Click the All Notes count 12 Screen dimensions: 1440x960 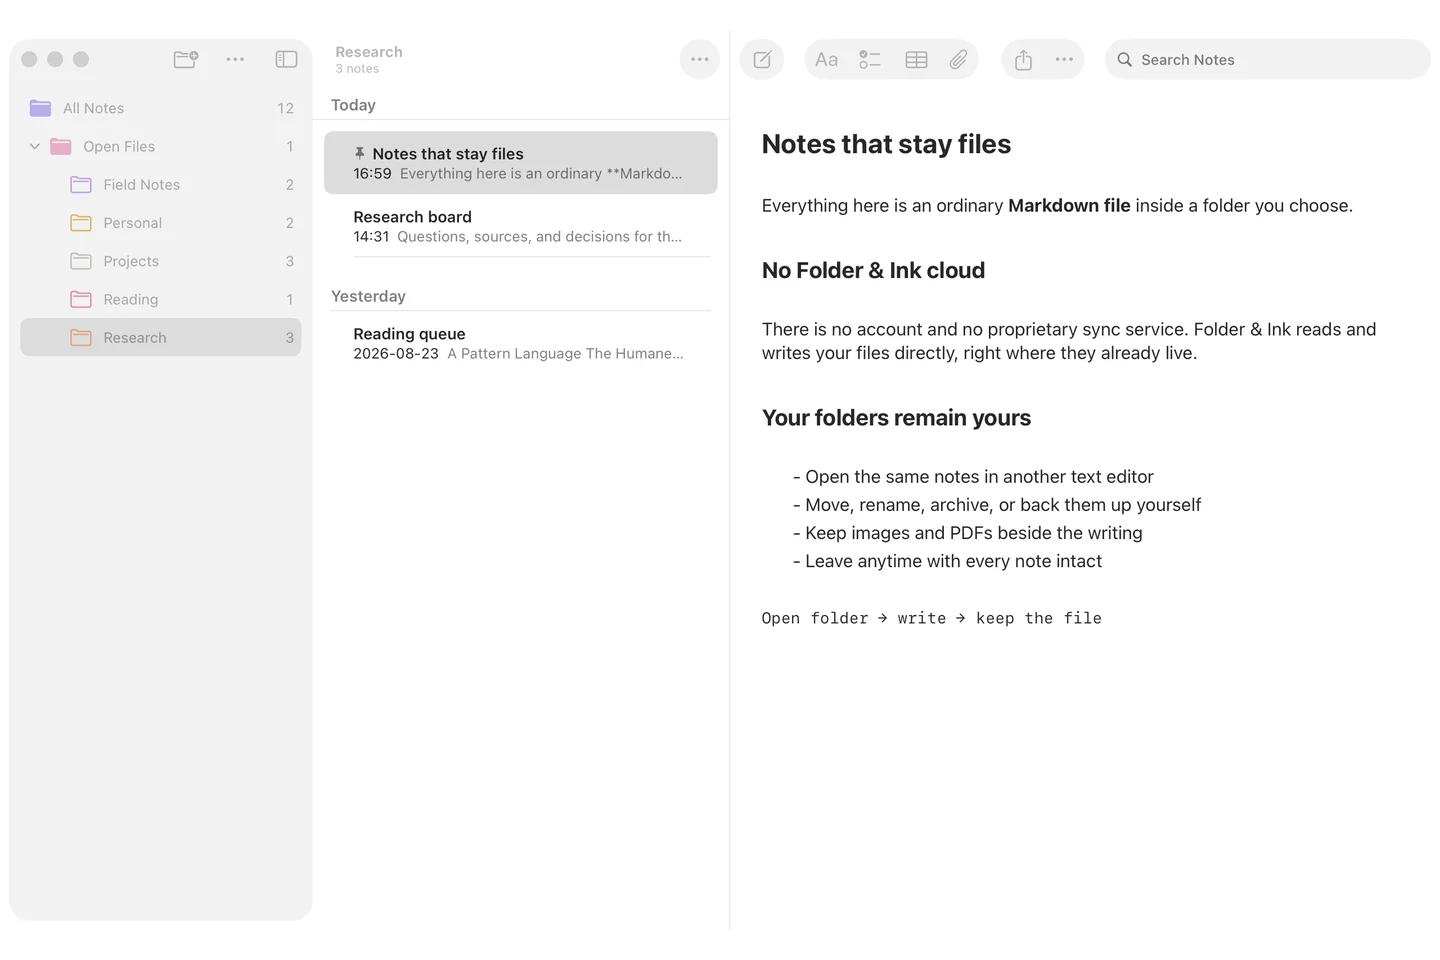pos(285,108)
